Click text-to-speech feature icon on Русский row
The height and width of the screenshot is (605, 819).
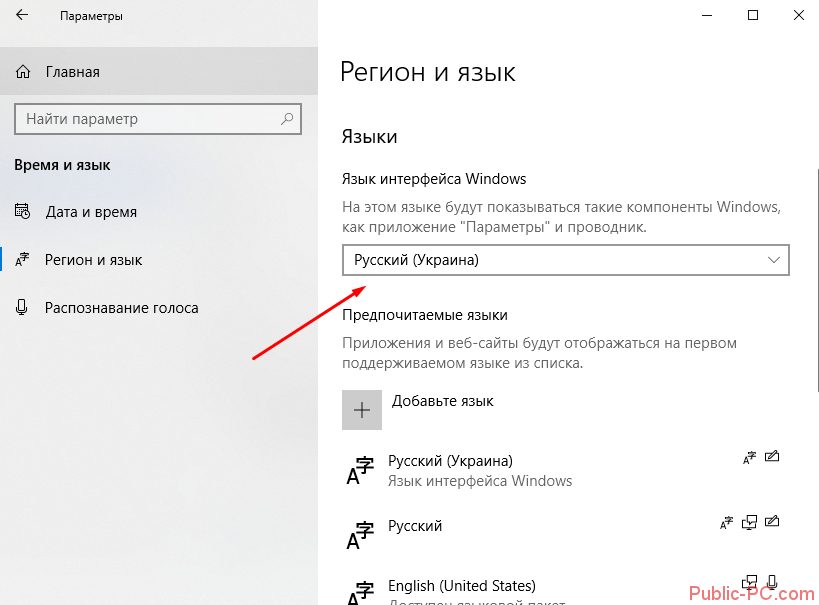(750, 522)
